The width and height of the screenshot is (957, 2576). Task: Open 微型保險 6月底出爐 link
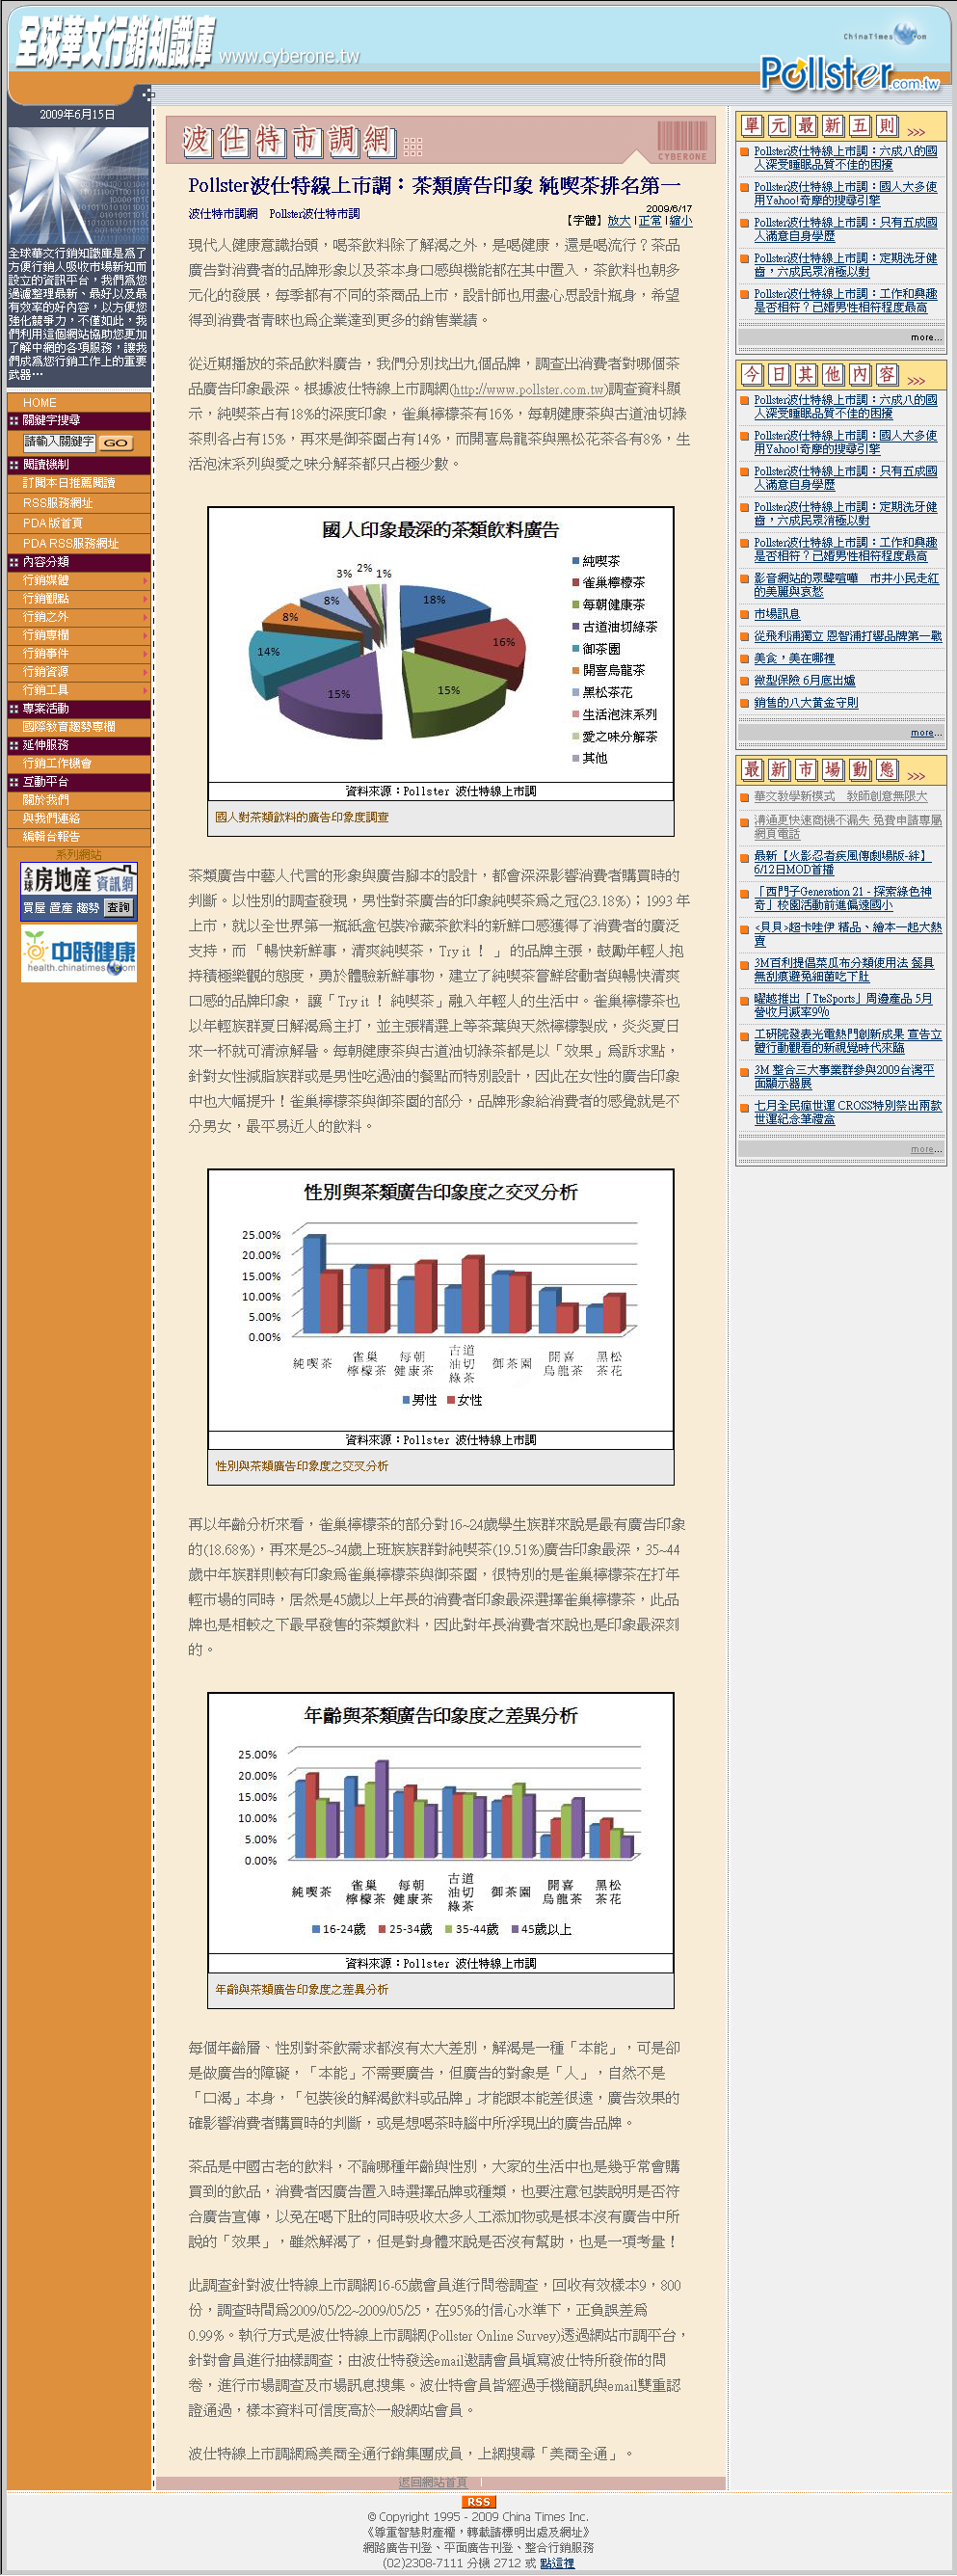(805, 681)
